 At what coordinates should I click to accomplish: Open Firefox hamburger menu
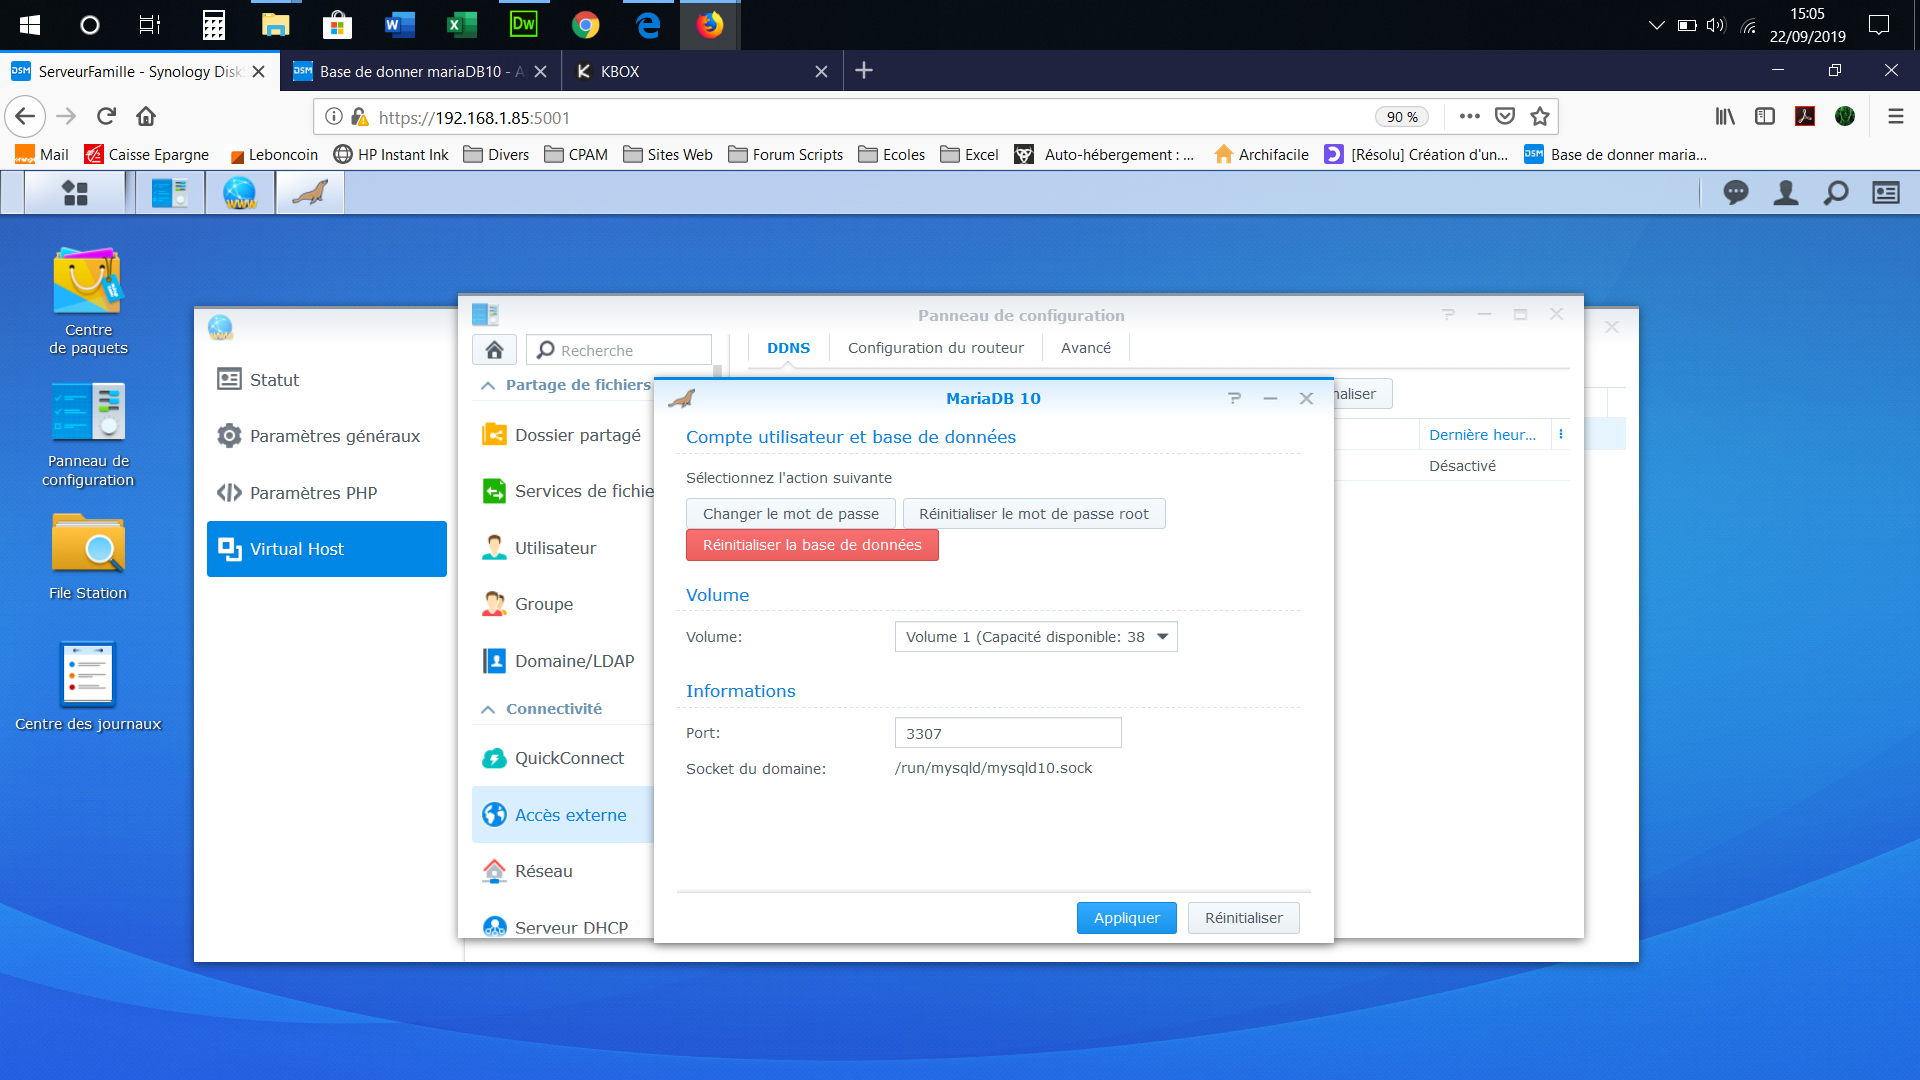1895,117
